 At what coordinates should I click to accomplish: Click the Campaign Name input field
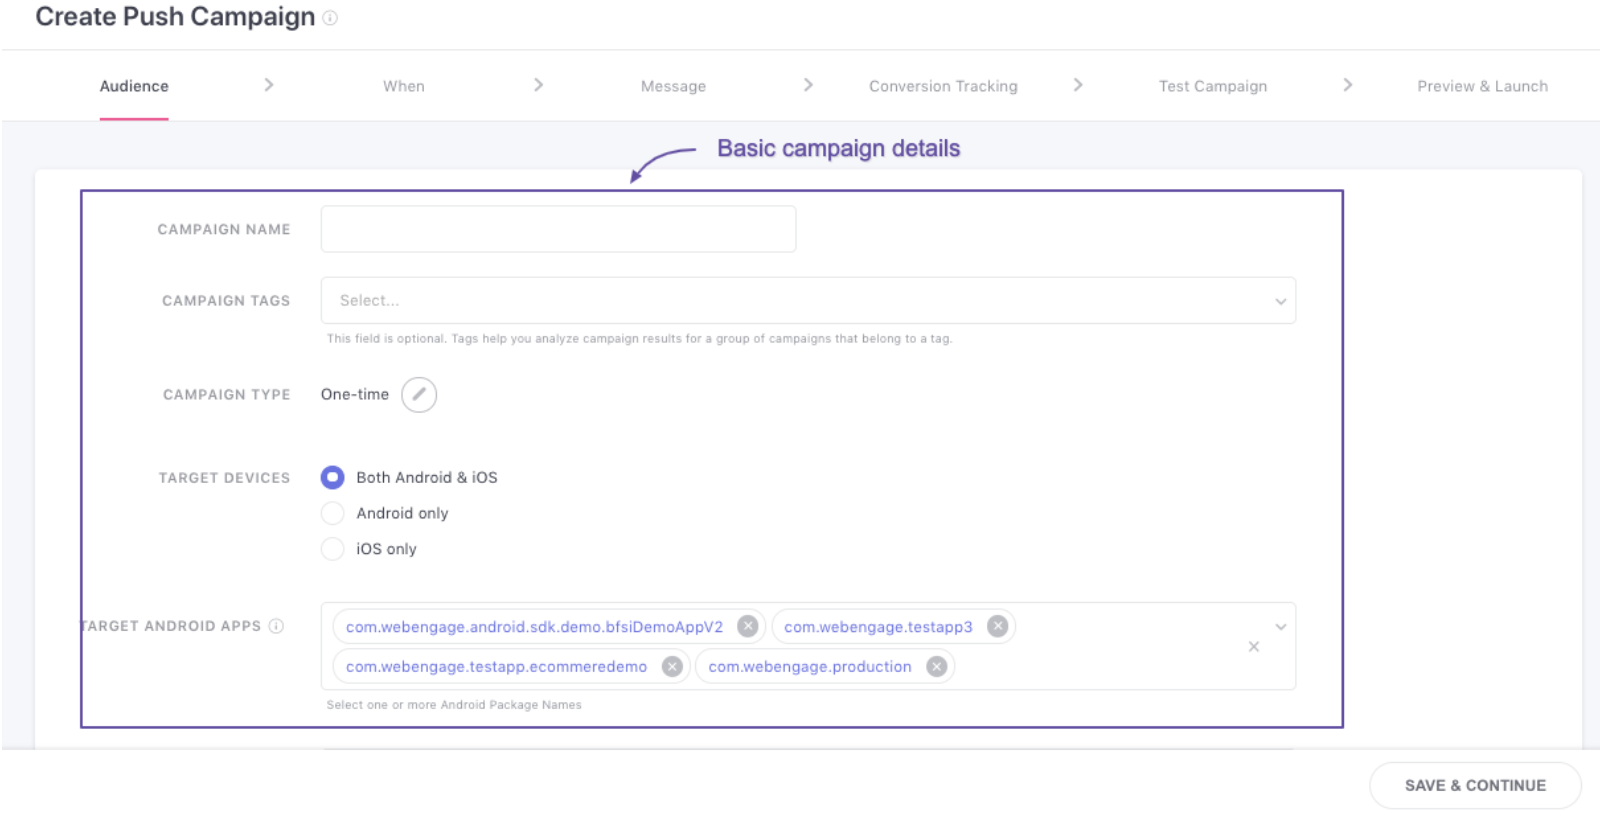558,230
